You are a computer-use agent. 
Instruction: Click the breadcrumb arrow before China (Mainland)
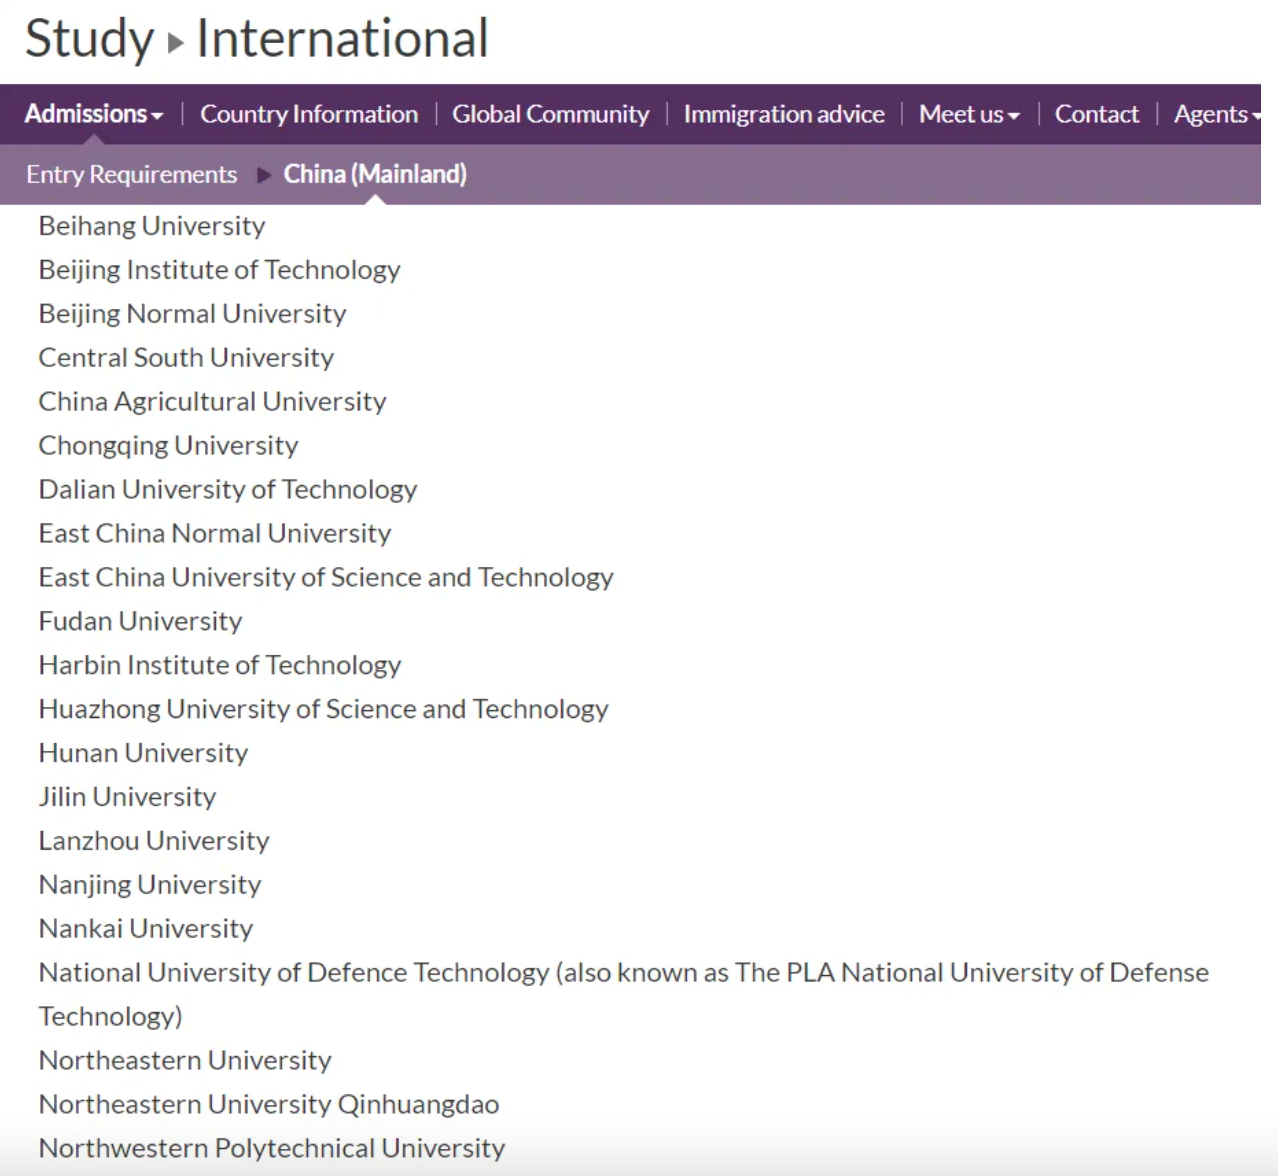pos(264,175)
